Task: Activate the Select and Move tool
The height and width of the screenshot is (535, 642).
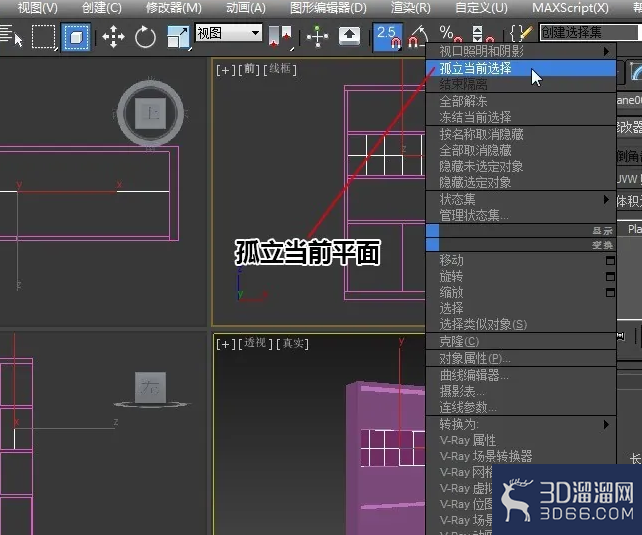Action: pos(113,37)
